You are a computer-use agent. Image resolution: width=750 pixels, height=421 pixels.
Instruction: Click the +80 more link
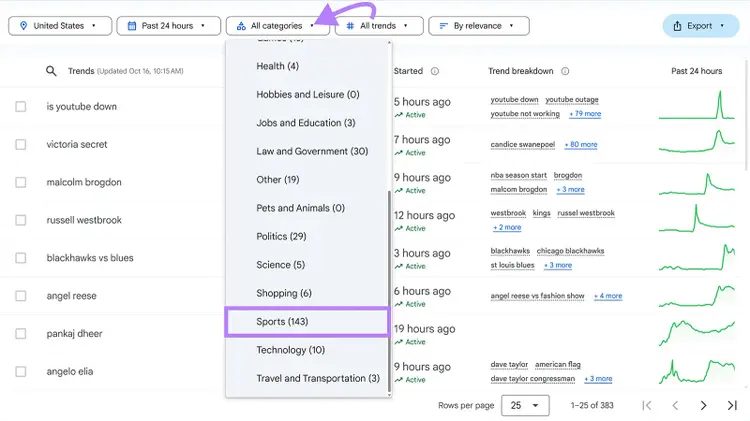581,144
